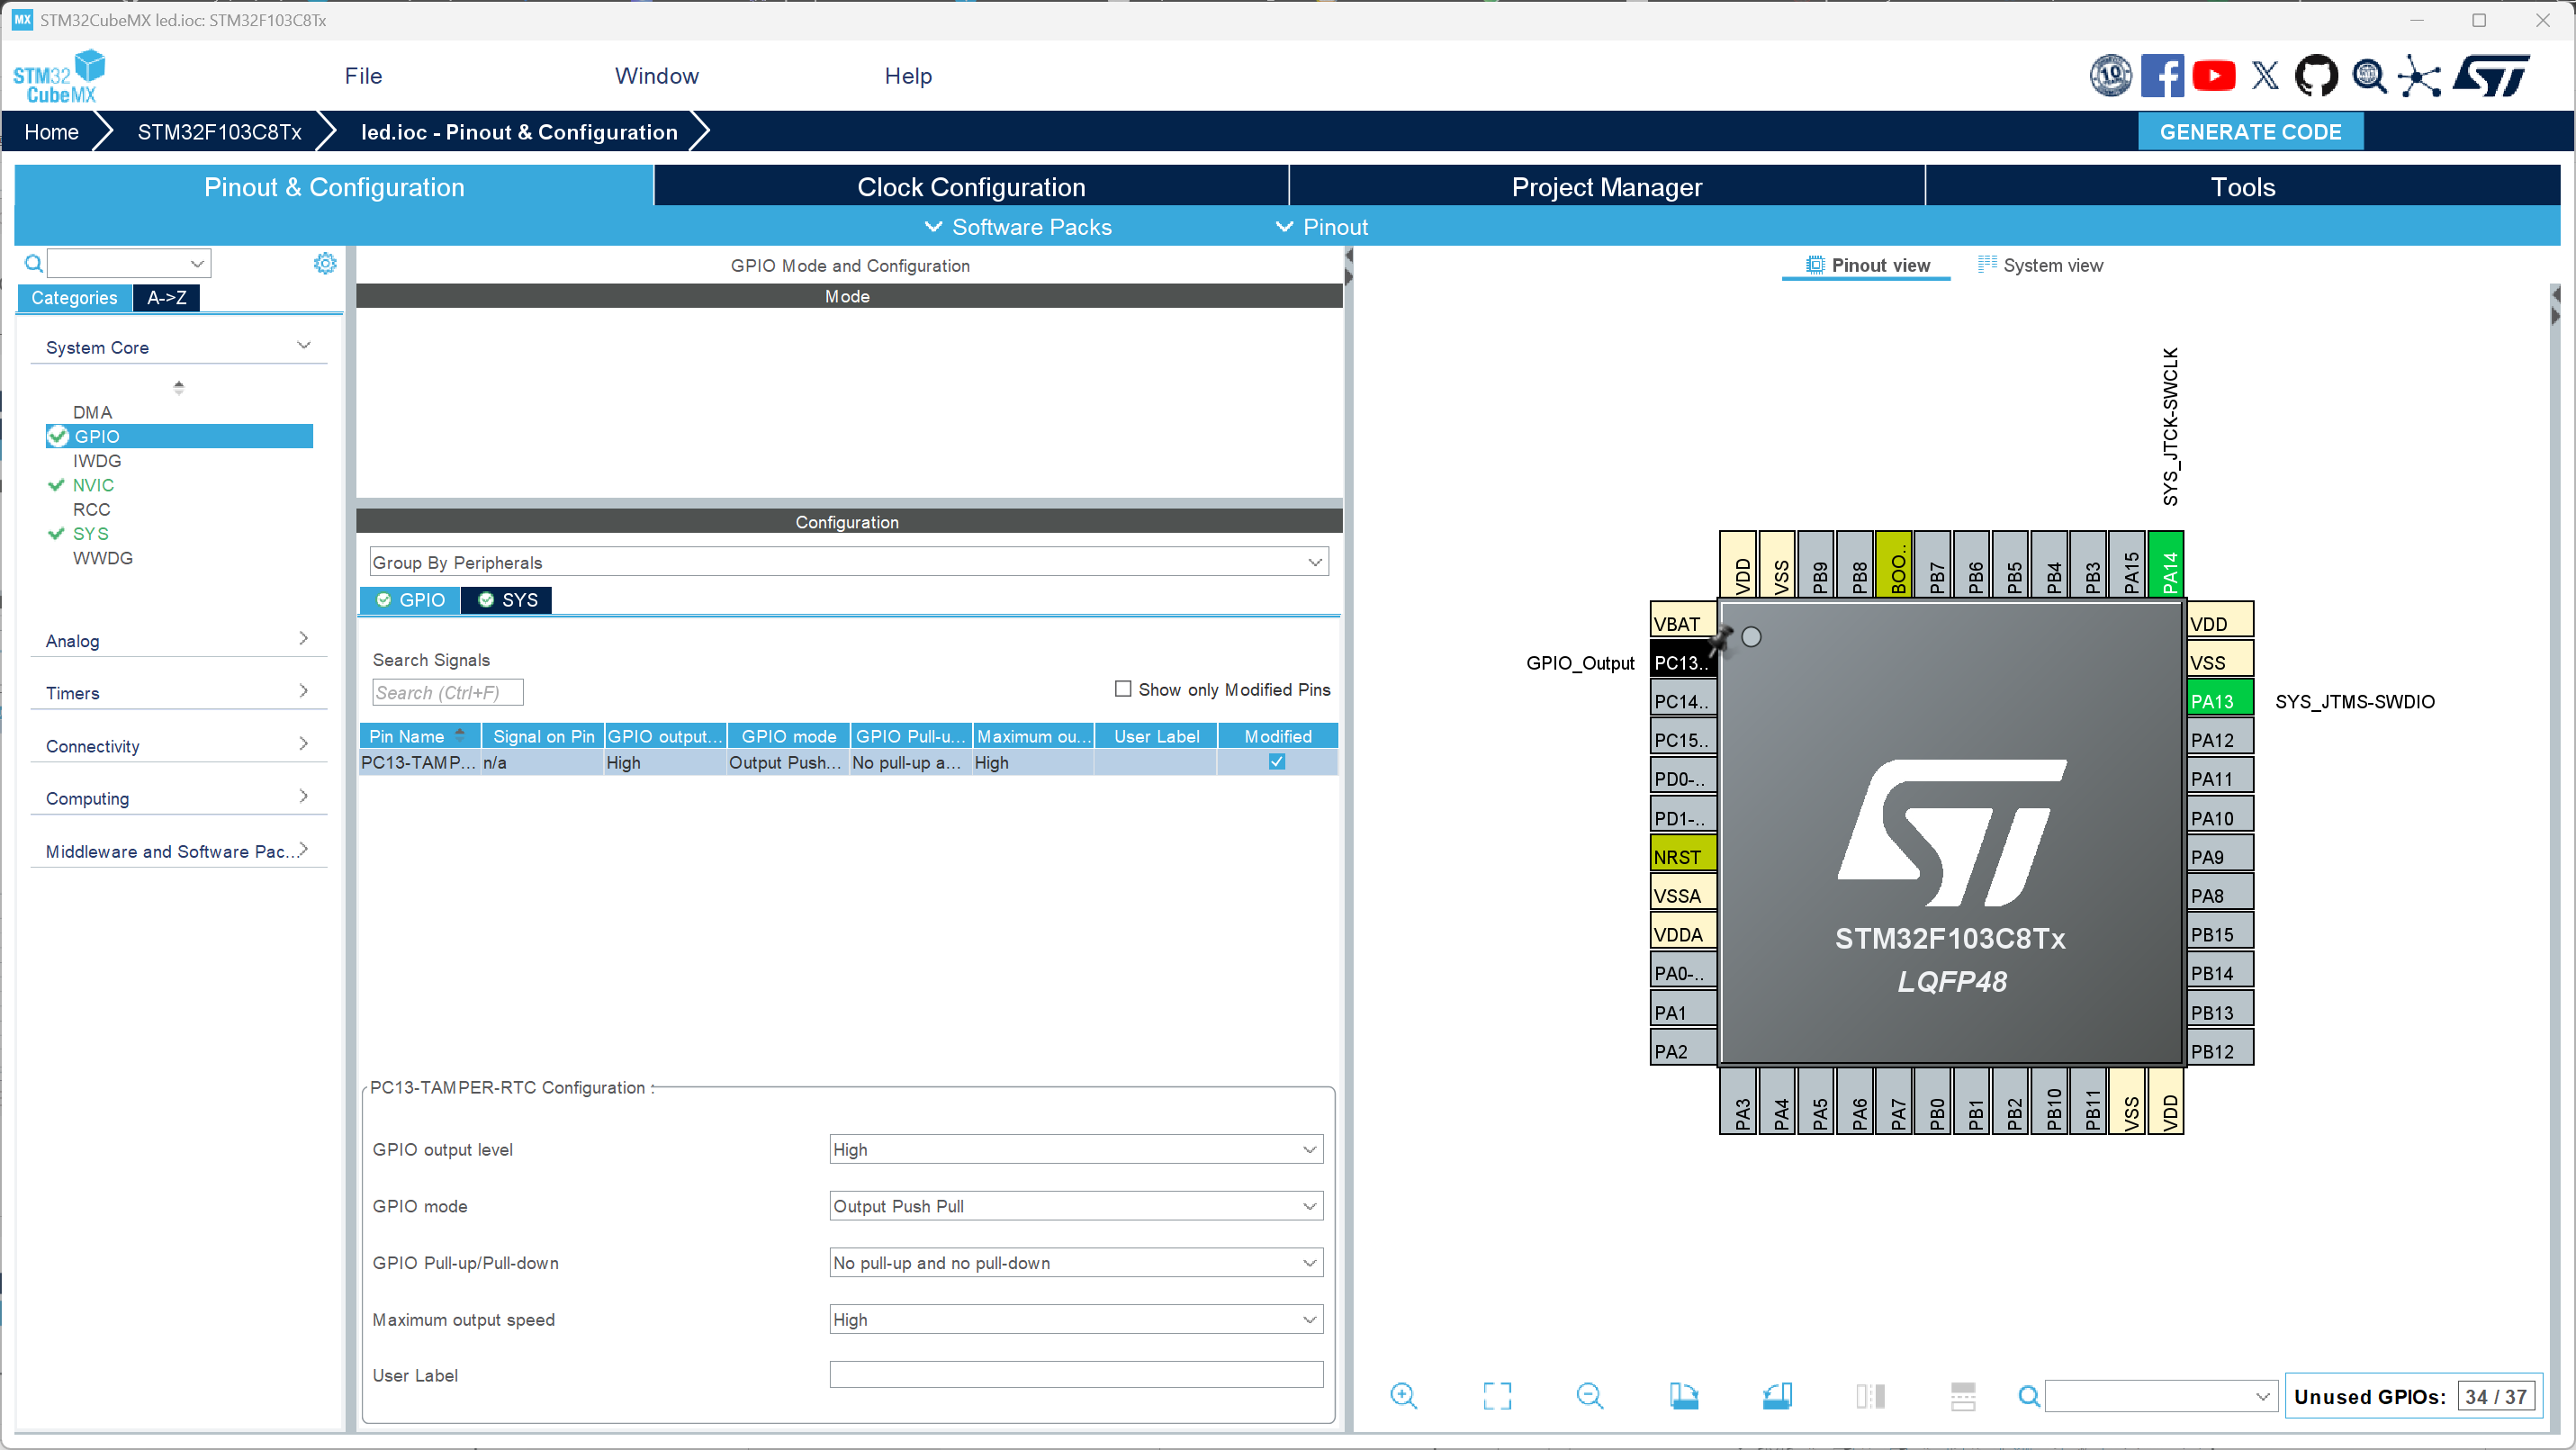Collapse the System Core category

179,347
